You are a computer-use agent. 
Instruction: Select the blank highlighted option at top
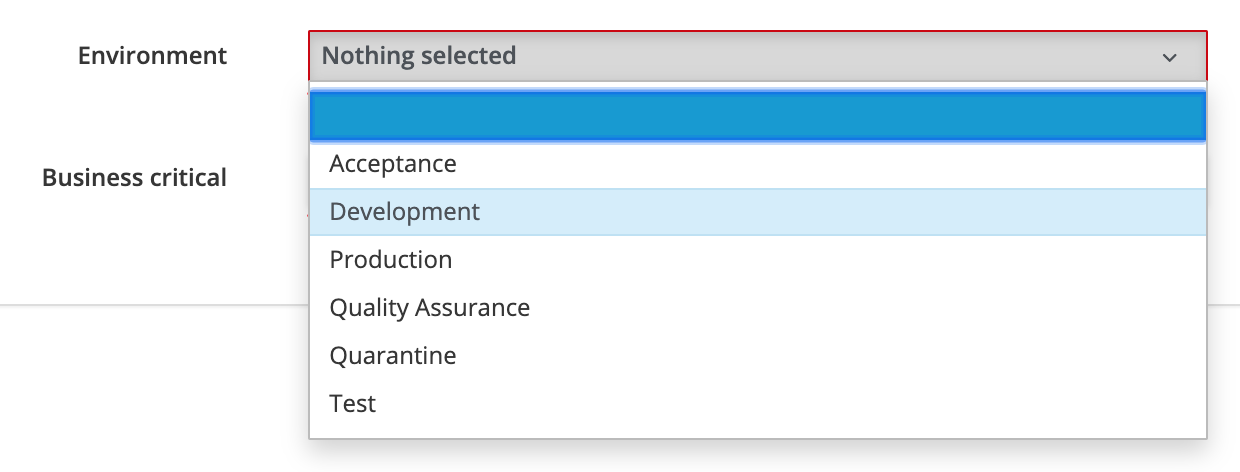tap(758, 116)
